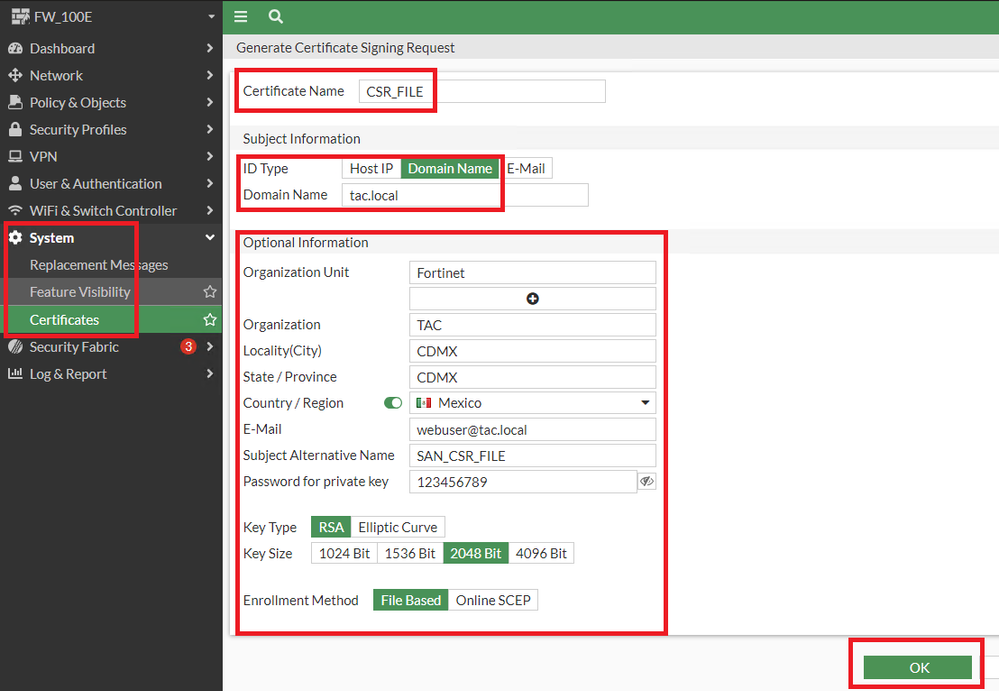Add another Organization Unit with plus icon

point(532,298)
